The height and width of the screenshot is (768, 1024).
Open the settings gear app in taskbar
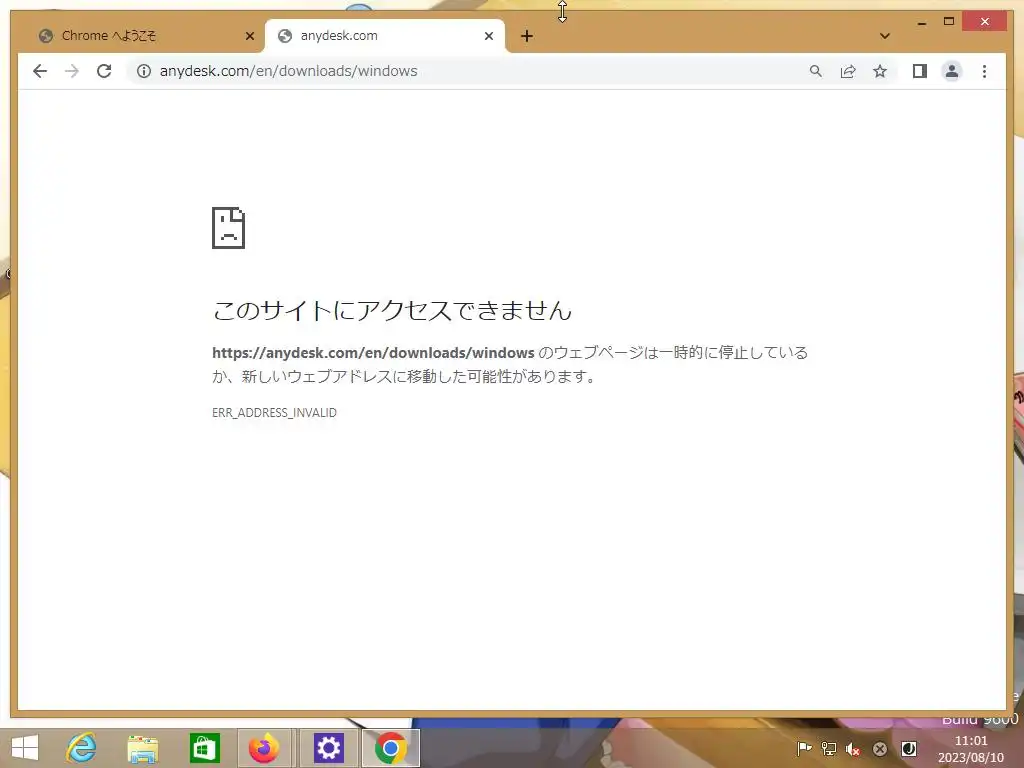coord(328,748)
